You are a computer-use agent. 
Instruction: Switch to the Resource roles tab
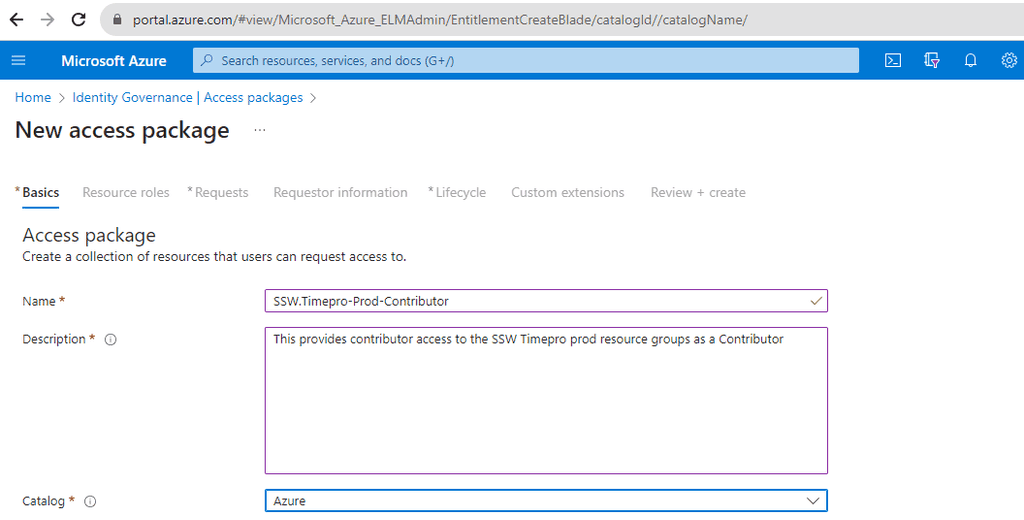(x=126, y=193)
